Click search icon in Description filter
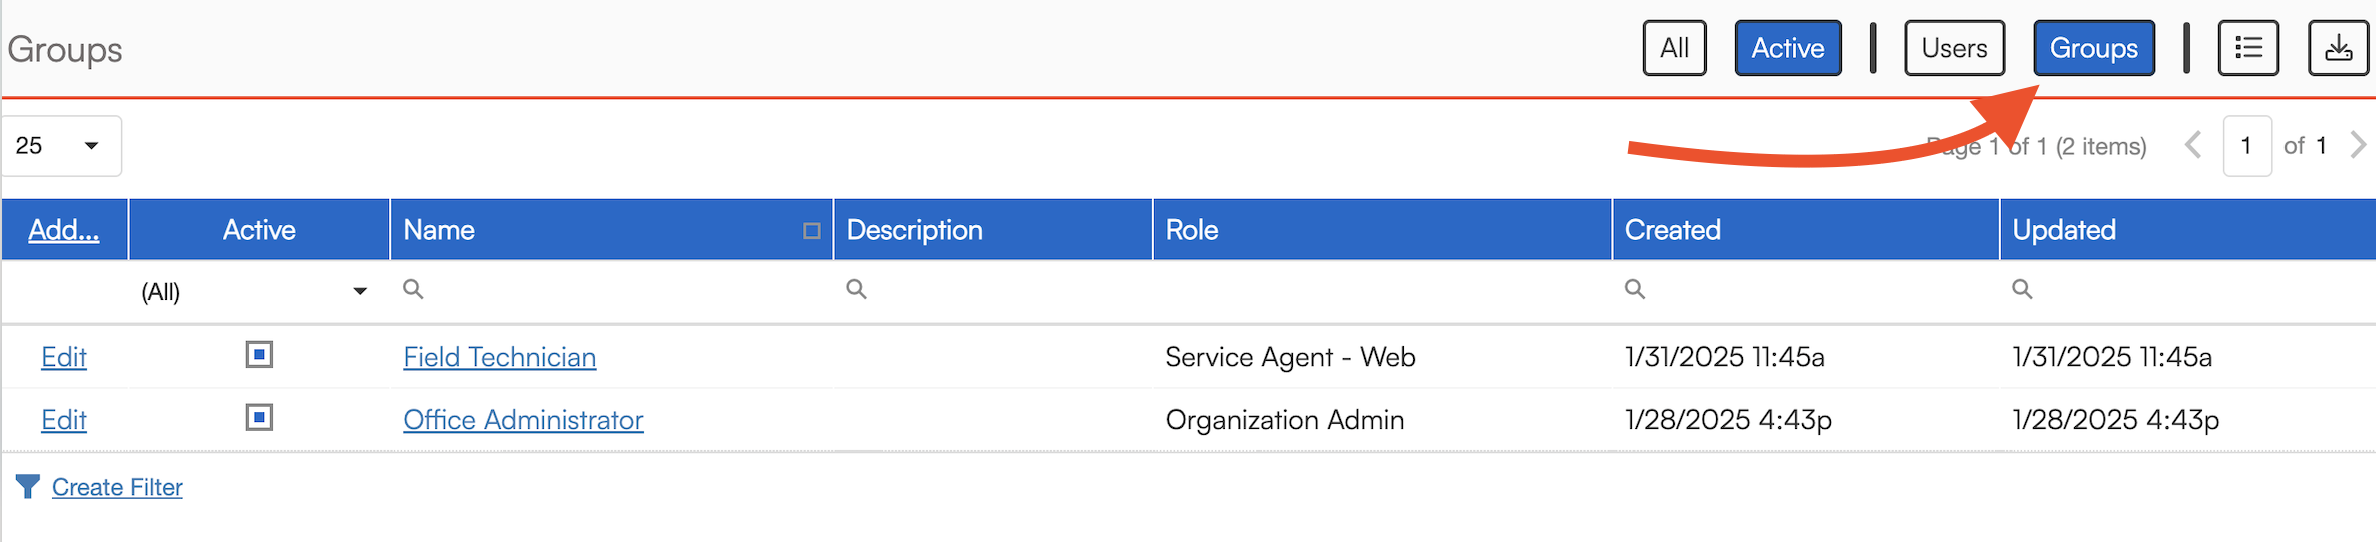Viewport: 2376px width, 542px height. (x=856, y=289)
